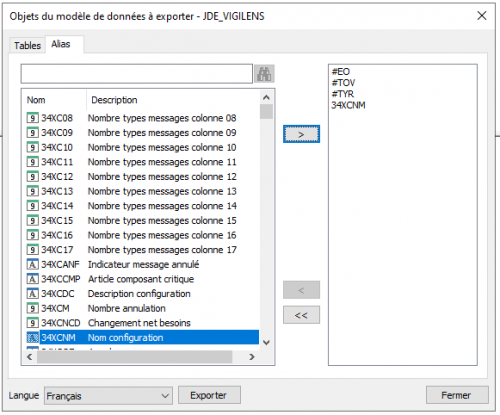500x415 pixels.
Task: Select row 'Nombre types messages colonne 15'
Action: pyautogui.click(x=142, y=221)
